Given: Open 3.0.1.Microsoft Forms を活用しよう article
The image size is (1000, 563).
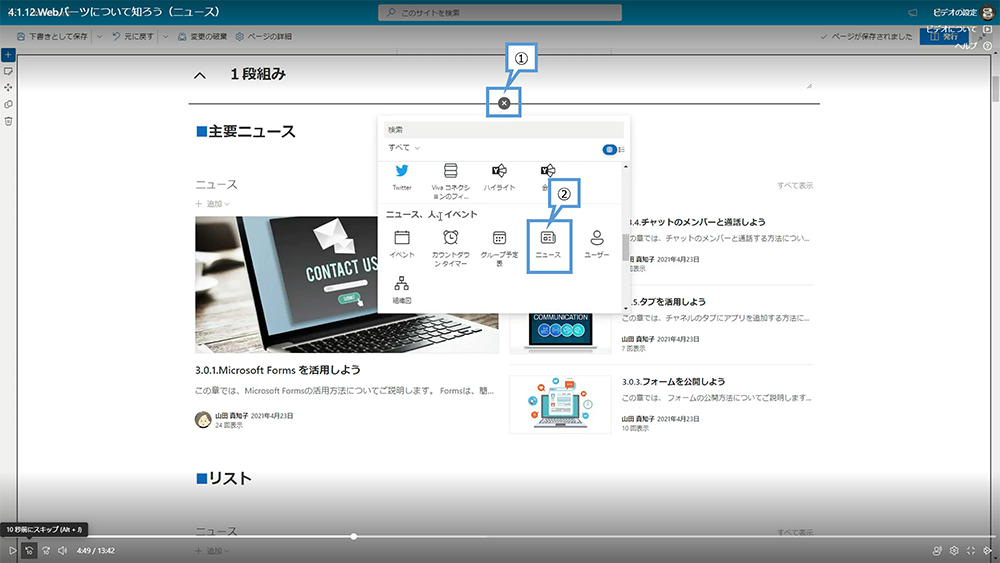Looking at the screenshot, I should pos(277,370).
